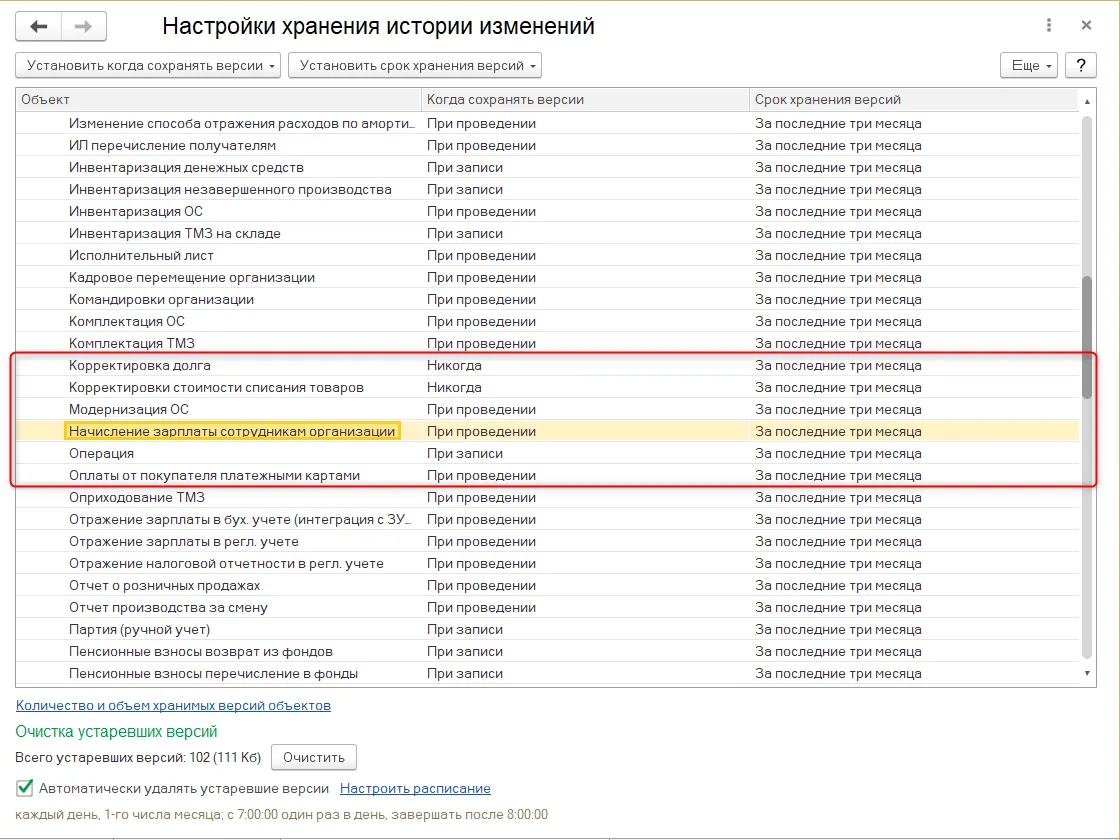Select row 'Инвентаризация ТМЗ на складе'

coord(547,234)
